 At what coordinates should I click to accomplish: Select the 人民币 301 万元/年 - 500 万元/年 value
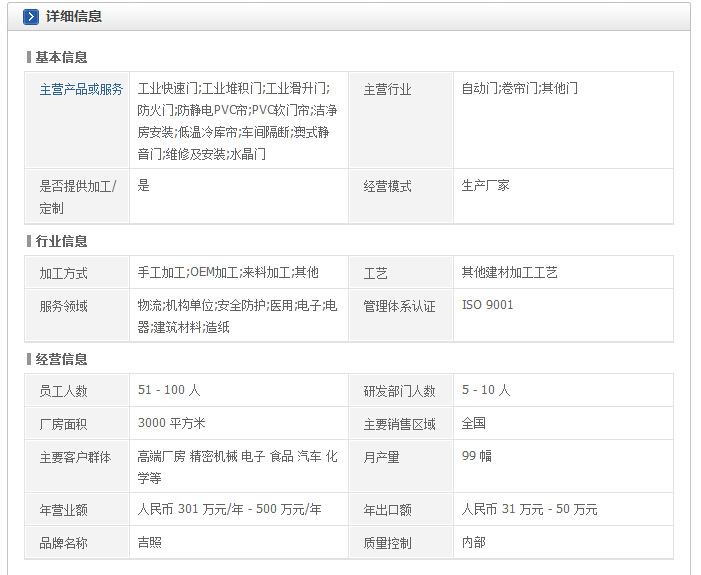click(x=229, y=509)
